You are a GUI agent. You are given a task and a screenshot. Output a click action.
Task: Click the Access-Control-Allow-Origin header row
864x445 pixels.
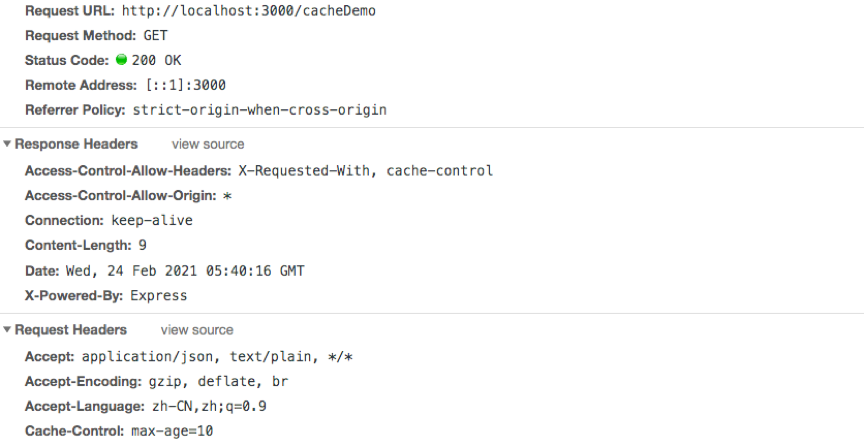coord(128,196)
